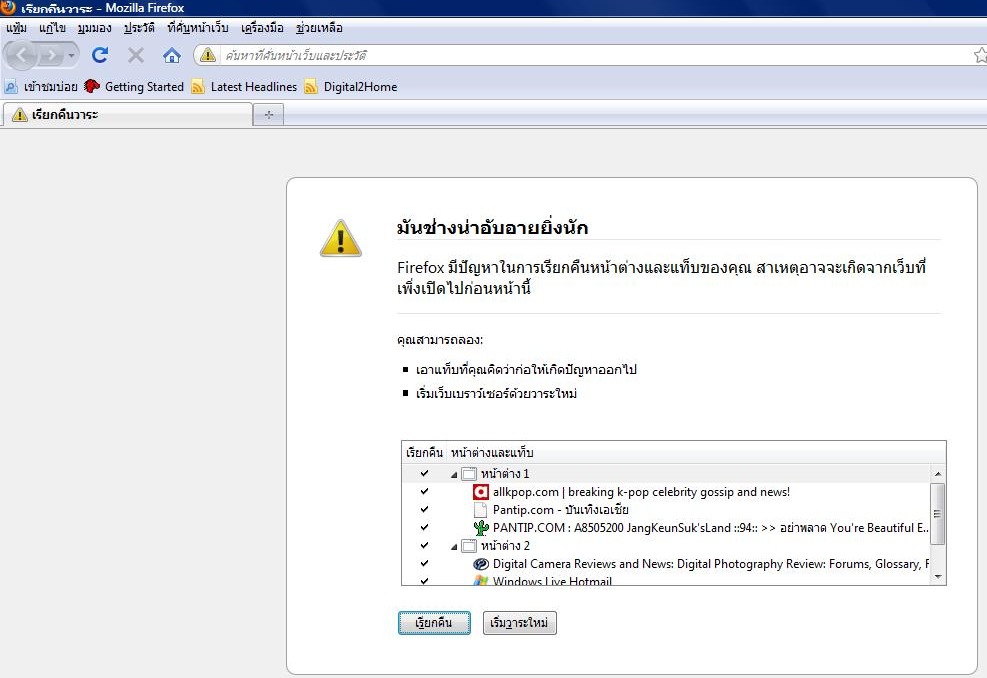The image size is (987, 678).
Task: Click the Windows Live Hotmail favicon
Action: tap(481, 580)
